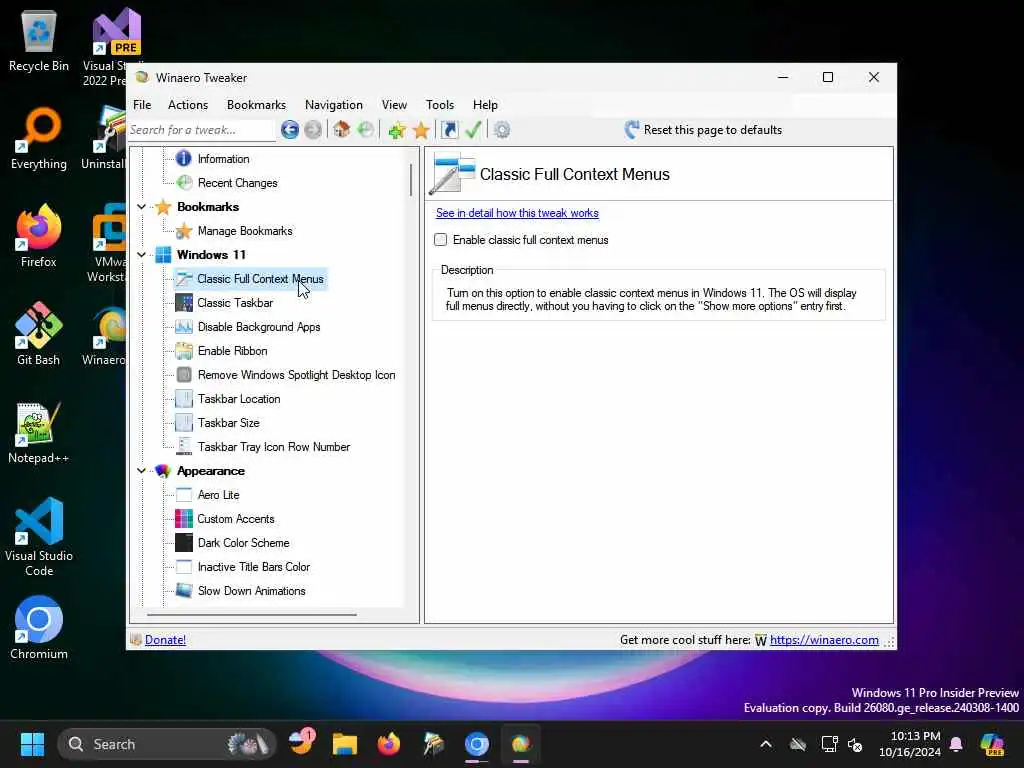Screen dimensions: 1024x768
Task: Open Everything desktop shortcut
Action: 39,139
